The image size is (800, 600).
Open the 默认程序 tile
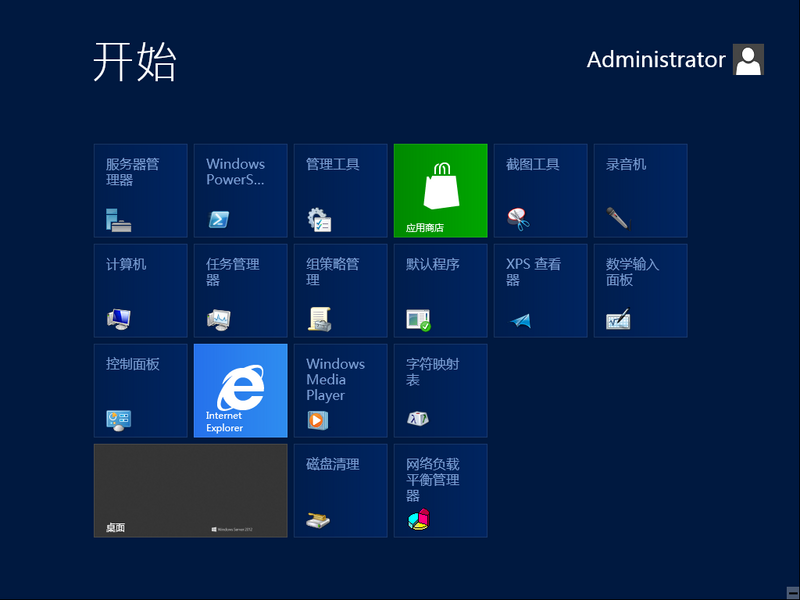440,290
